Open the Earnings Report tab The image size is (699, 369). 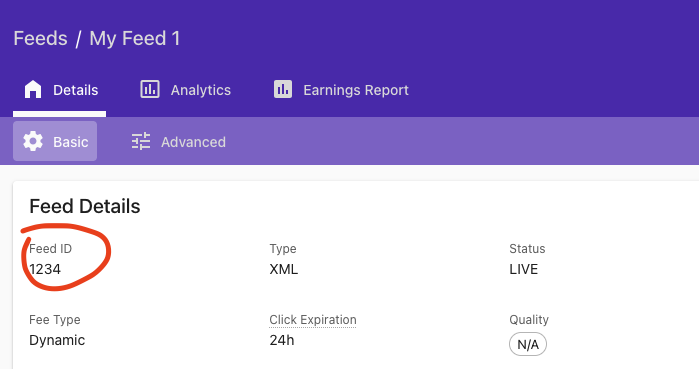[x=341, y=90]
